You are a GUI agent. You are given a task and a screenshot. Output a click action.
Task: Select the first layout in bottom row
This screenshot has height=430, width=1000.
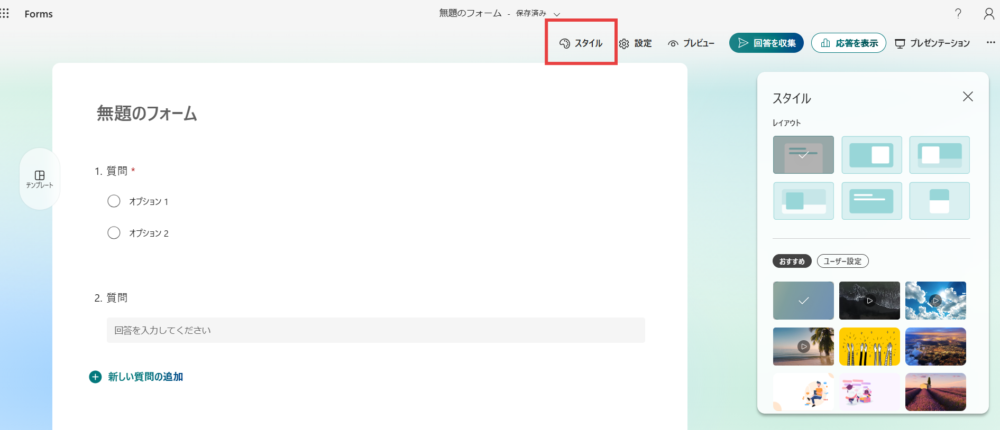tap(803, 201)
